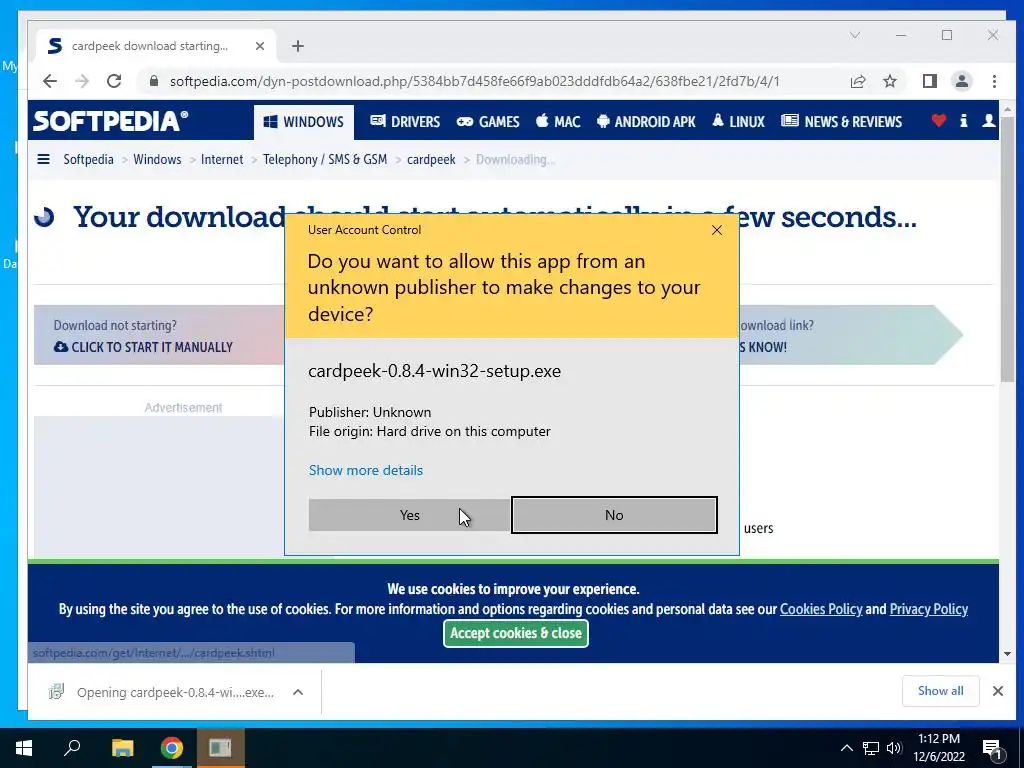Open the Games section
Image resolution: width=1024 pixels, height=768 pixels.
(488, 122)
